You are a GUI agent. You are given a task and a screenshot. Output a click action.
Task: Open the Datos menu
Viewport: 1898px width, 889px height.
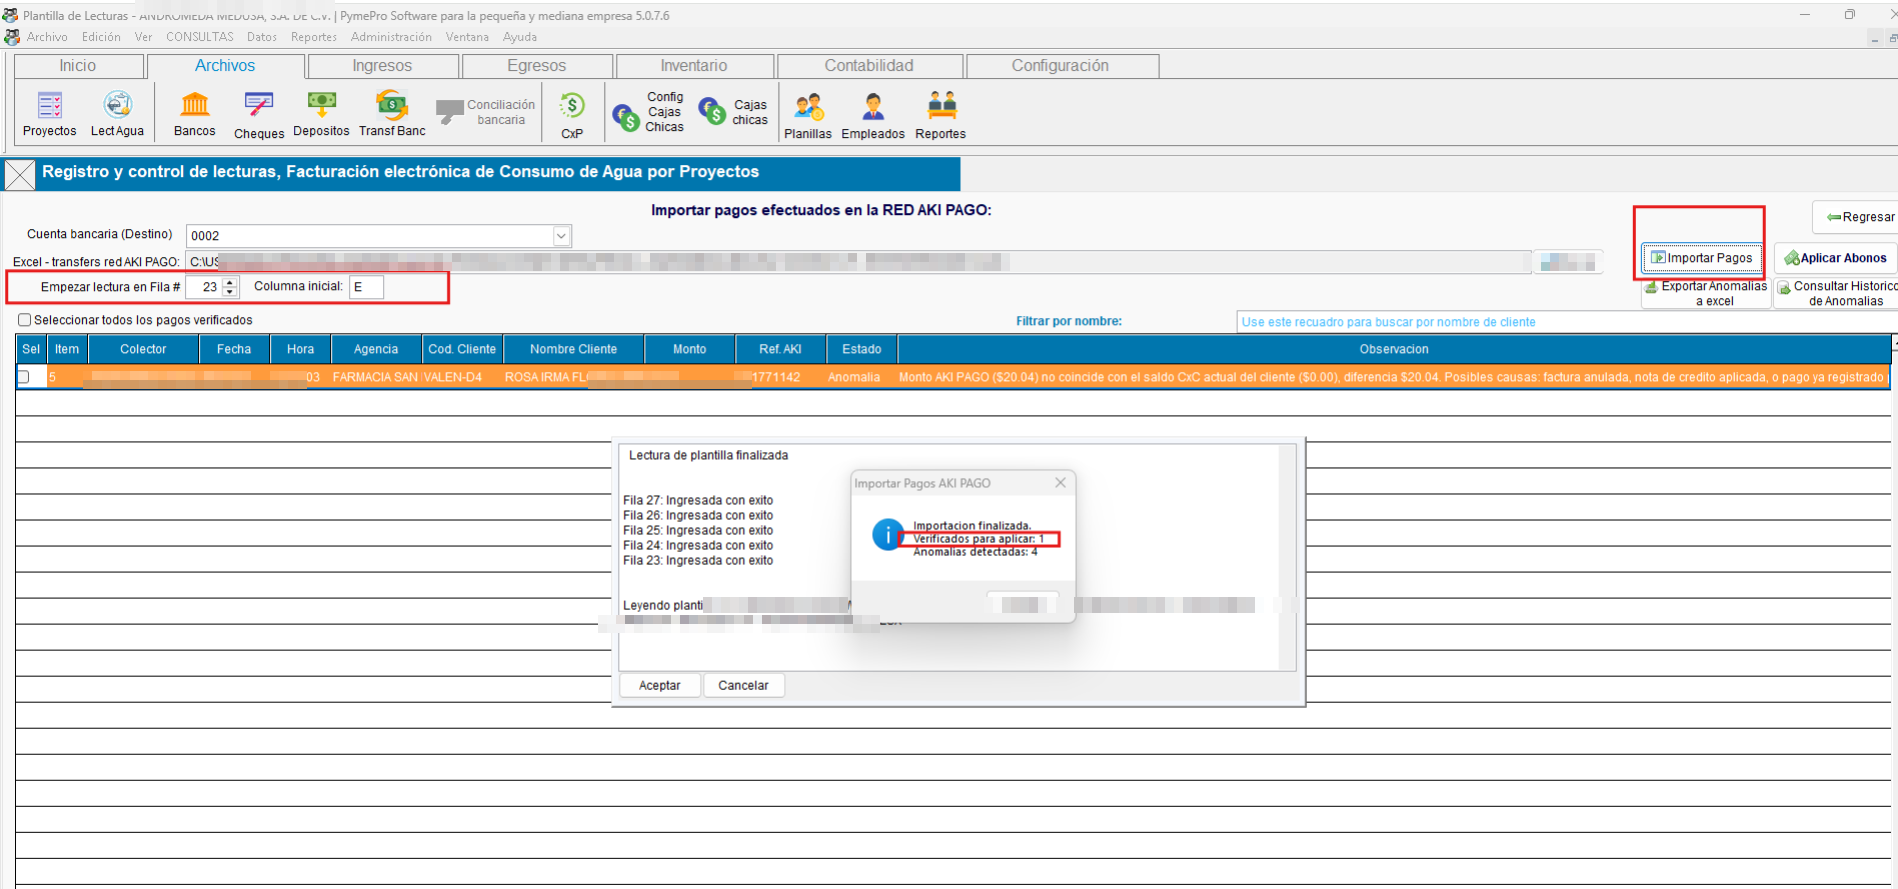pos(262,37)
